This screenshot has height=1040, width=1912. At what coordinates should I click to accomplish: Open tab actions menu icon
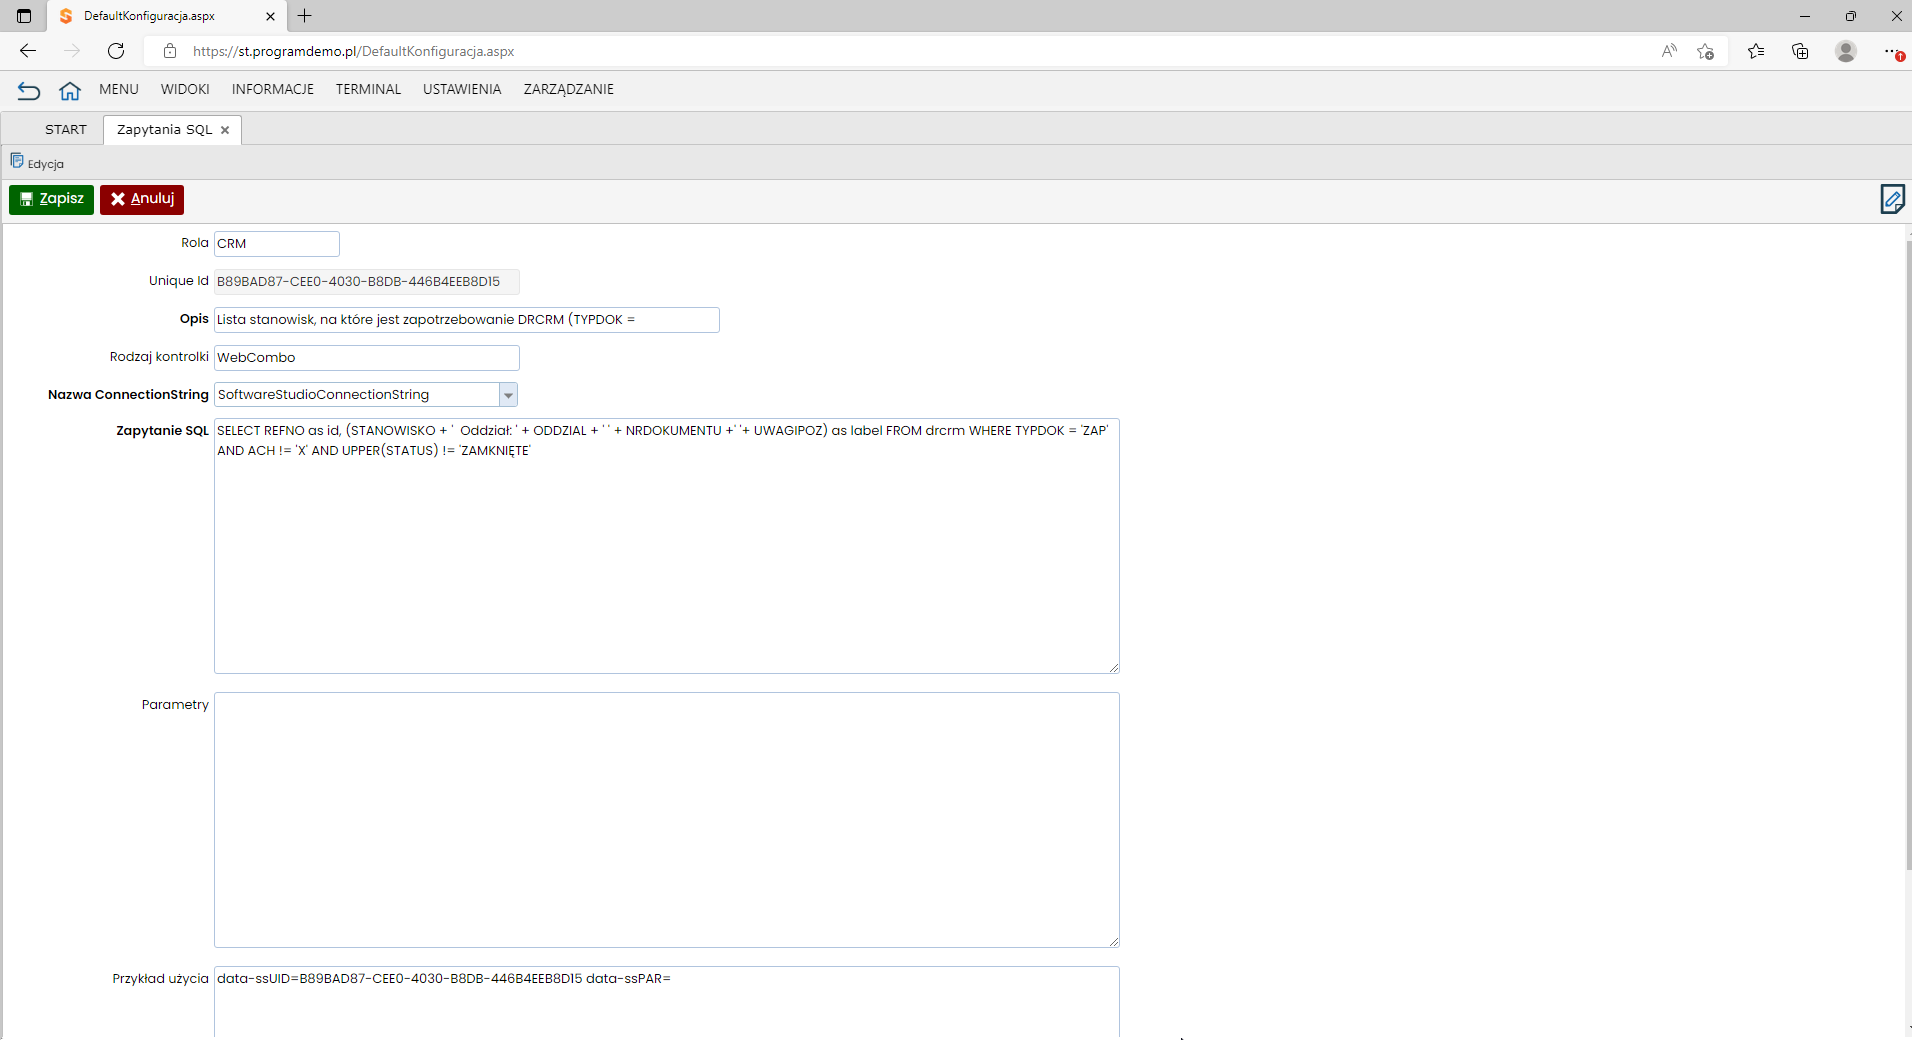coord(24,16)
